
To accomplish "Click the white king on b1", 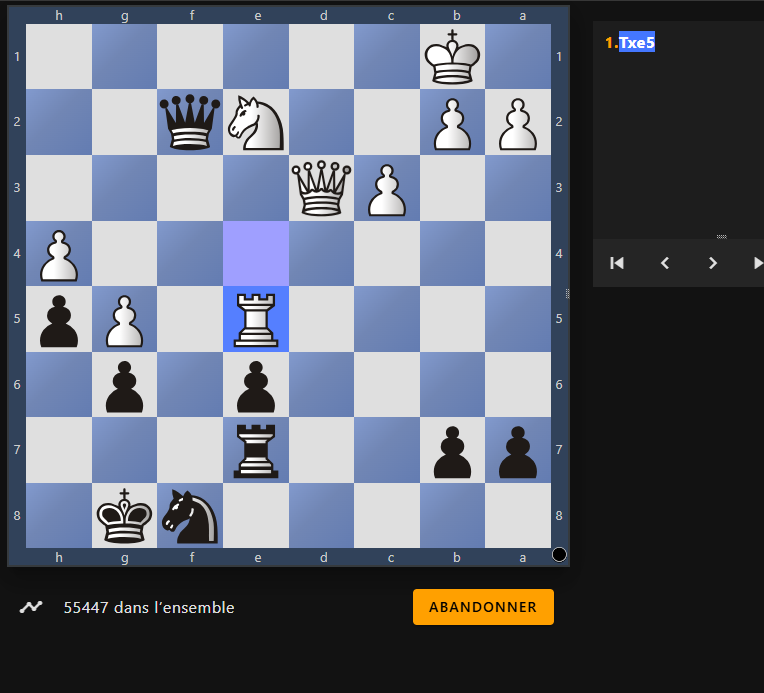I will [x=453, y=56].
